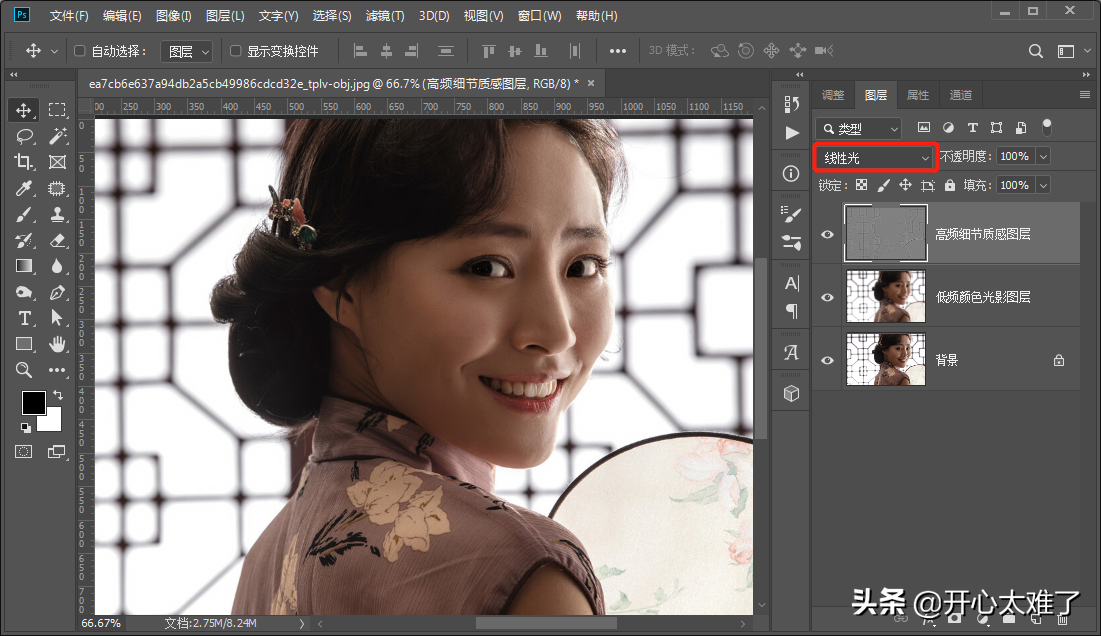Open the 类型 layer filter dropdown
The image size is (1101, 636).
[859, 128]
